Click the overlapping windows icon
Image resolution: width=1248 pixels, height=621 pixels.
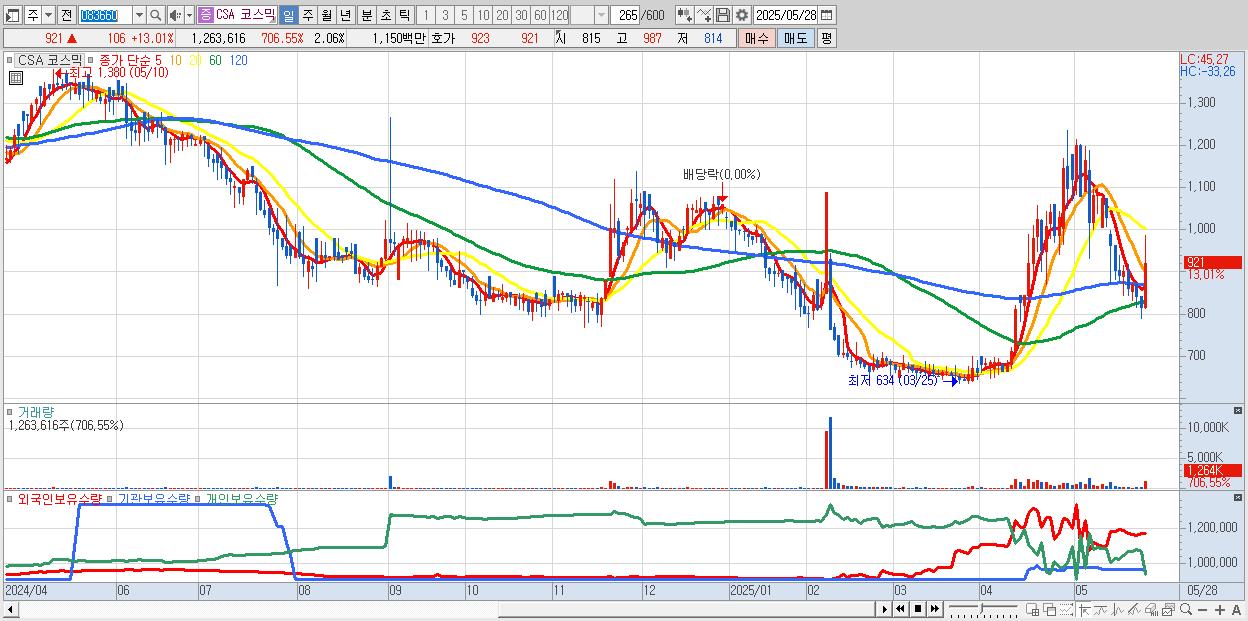coord(1050,609)
